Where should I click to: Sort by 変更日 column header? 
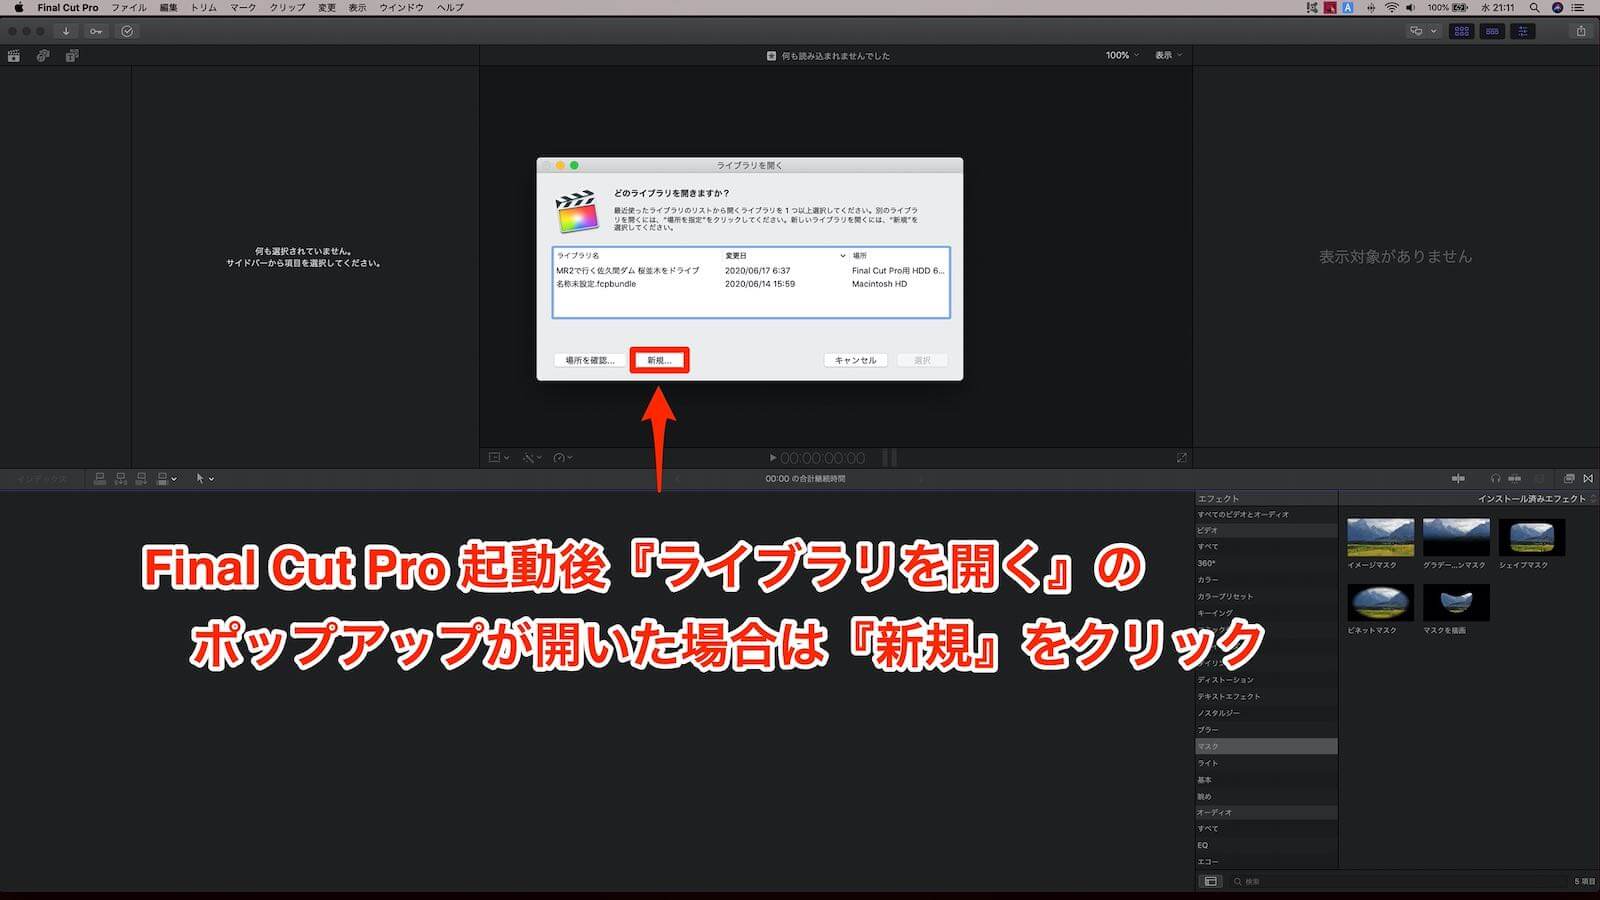(784, 256)
